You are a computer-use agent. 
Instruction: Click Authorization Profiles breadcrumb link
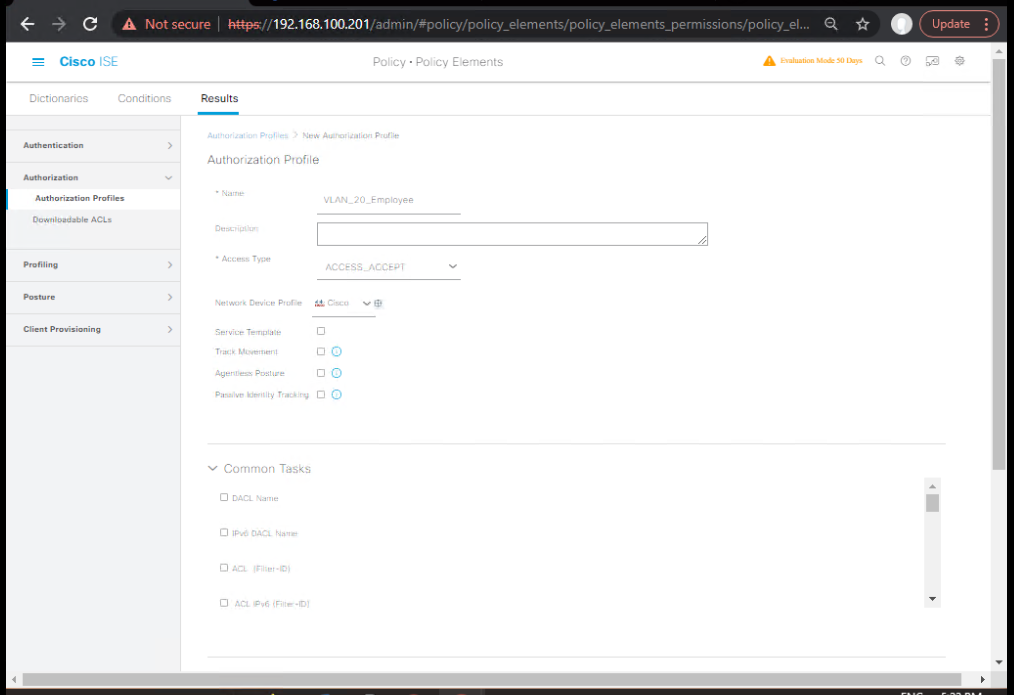point(248,135)
